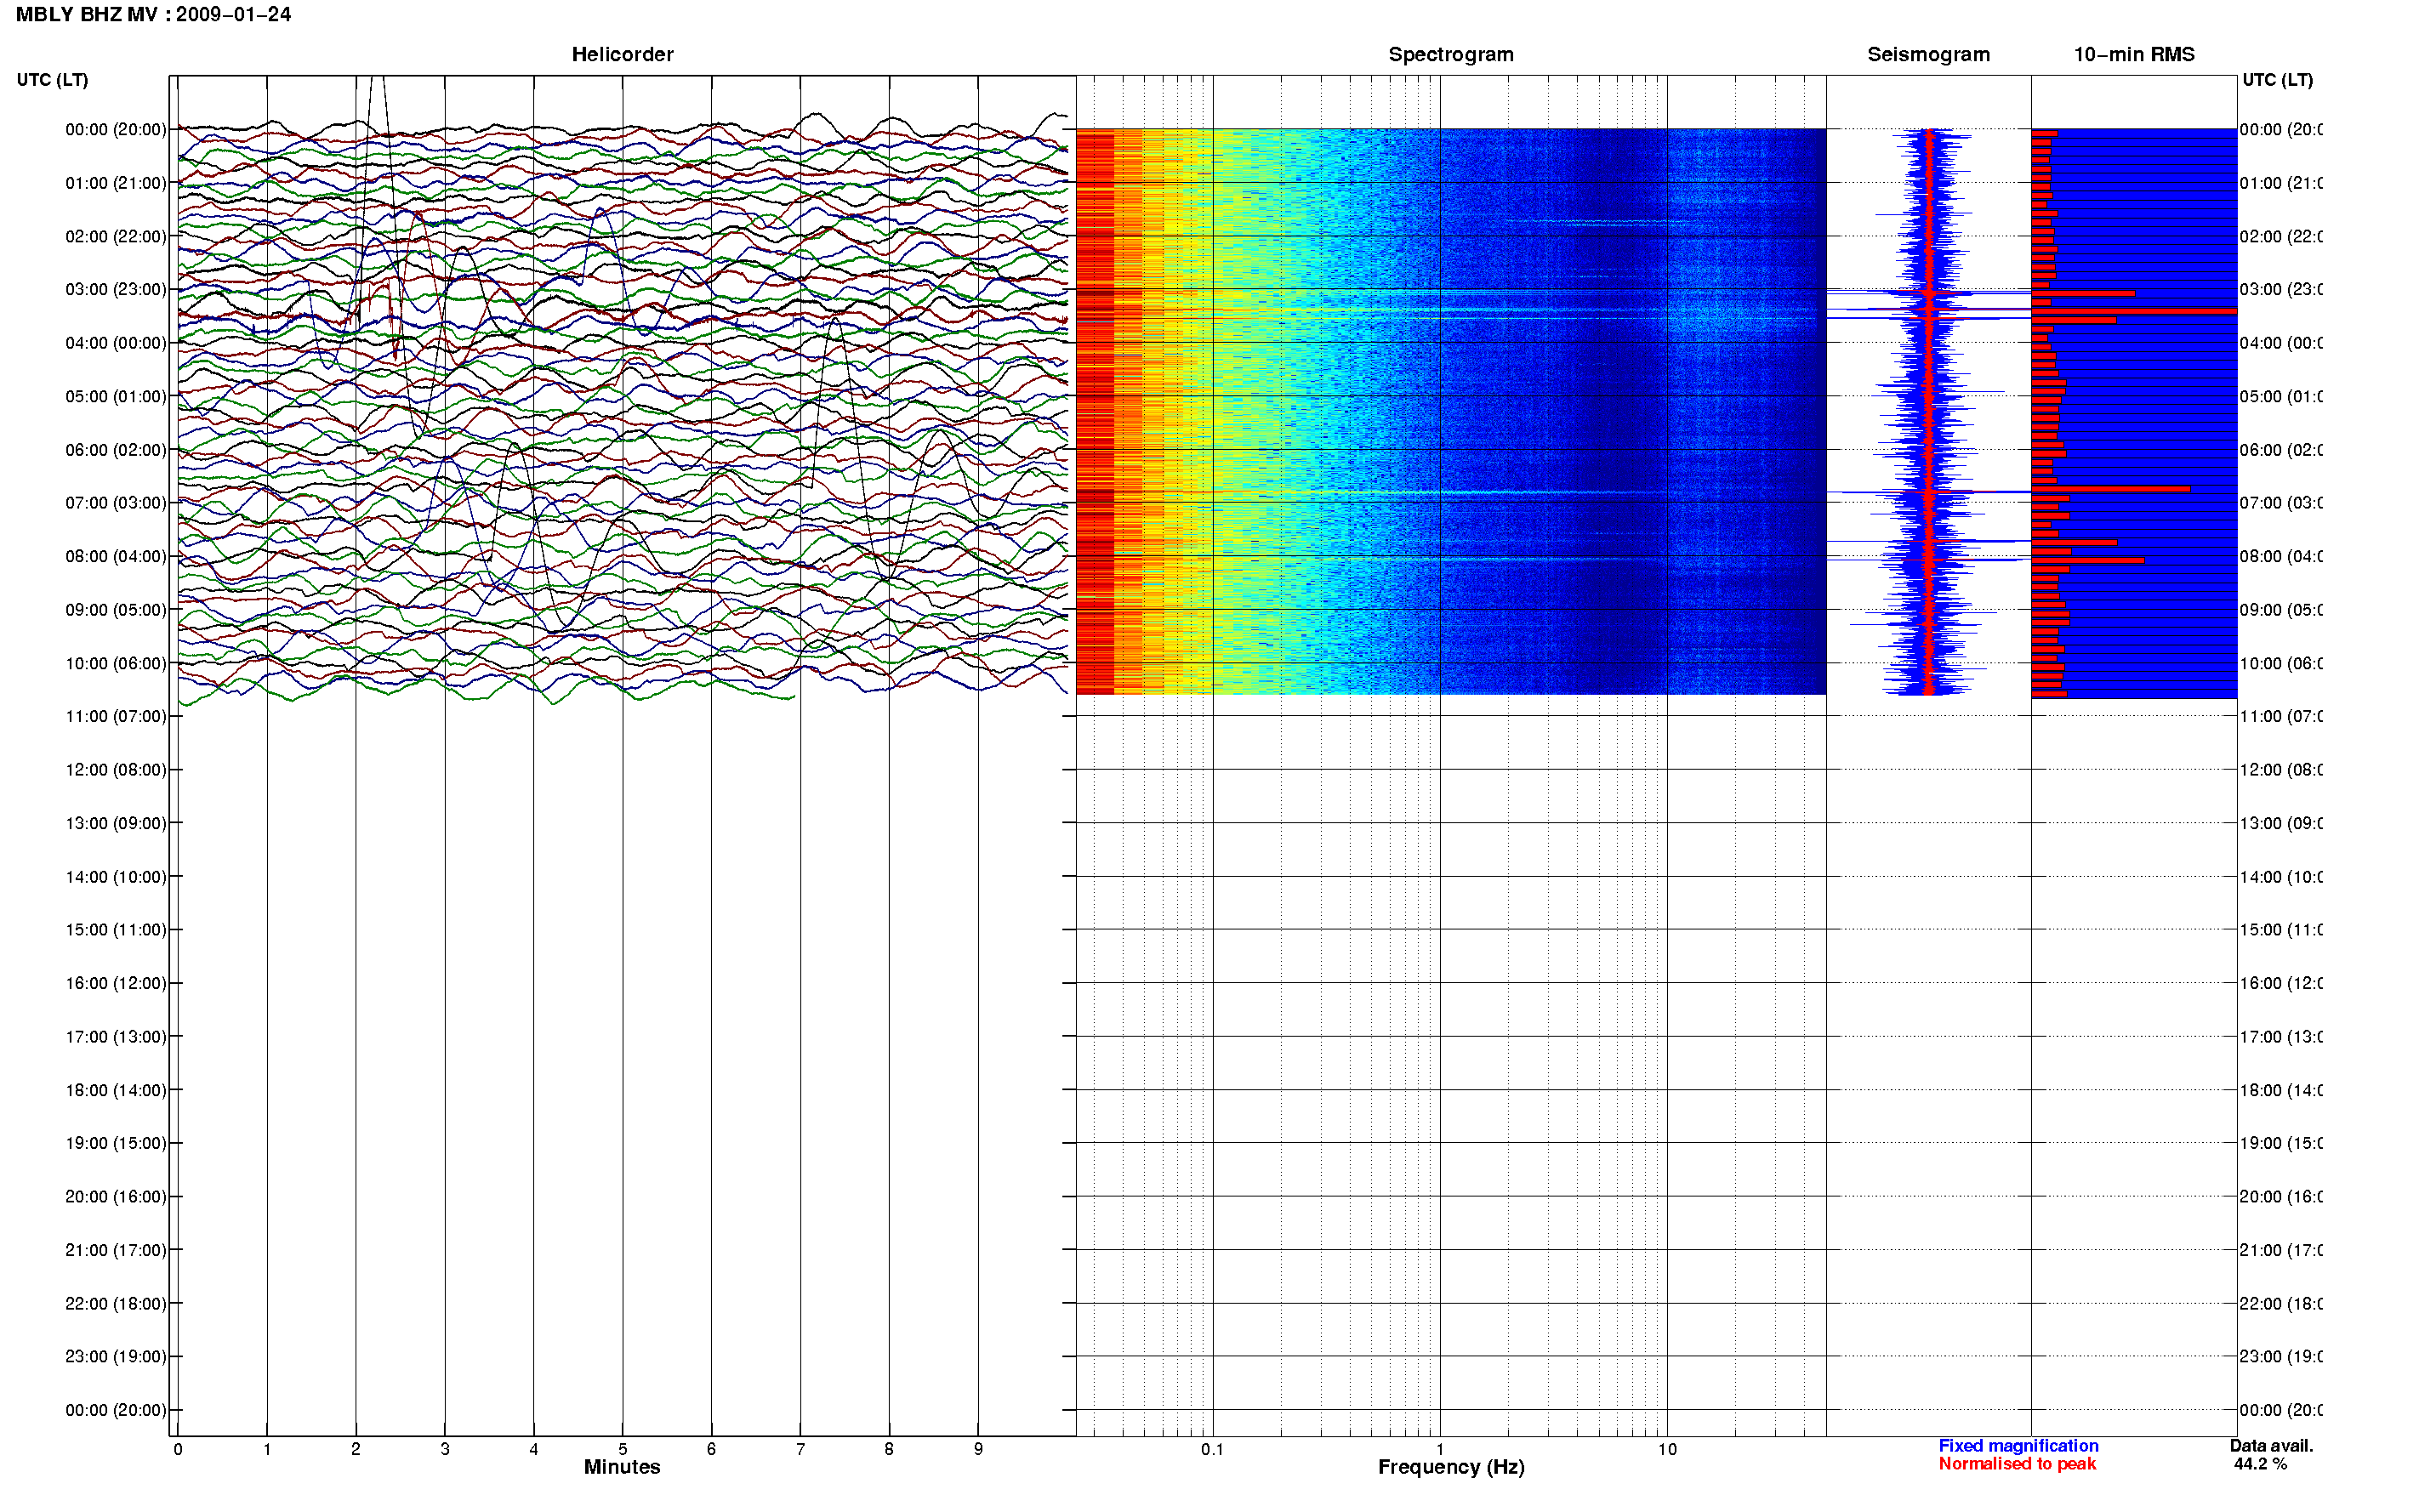Click the '0.1' frequency tick label
The width and height of the screenshot is (2419, 1512).
1212,1449
